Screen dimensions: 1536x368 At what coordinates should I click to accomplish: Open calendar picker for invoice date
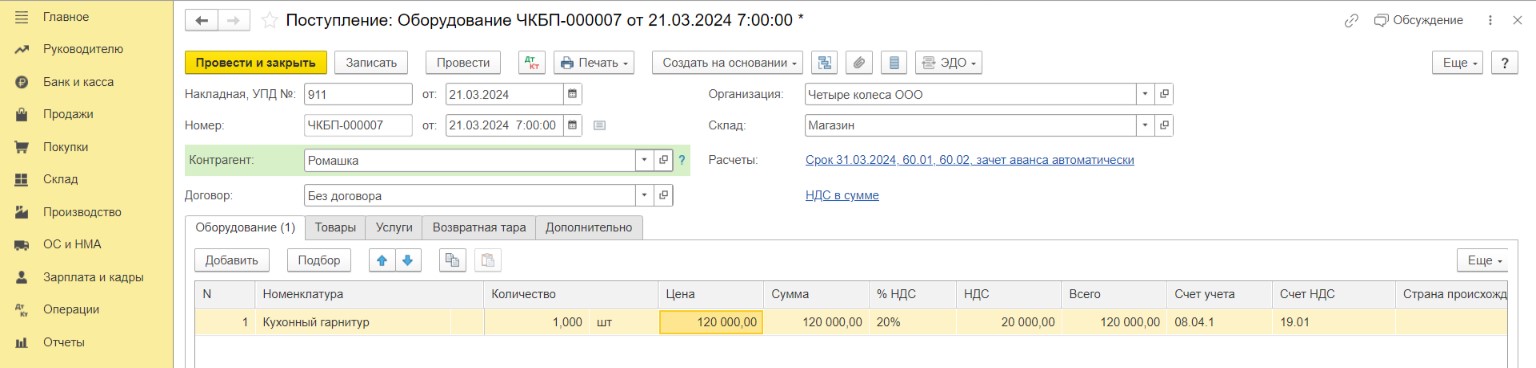click(x=572, y=94)
